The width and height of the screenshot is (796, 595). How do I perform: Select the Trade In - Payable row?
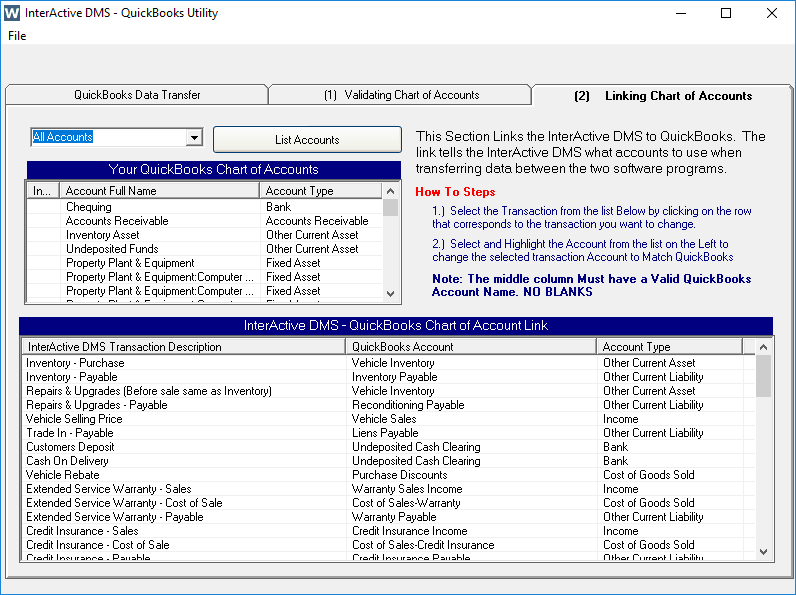pos(388,433)
